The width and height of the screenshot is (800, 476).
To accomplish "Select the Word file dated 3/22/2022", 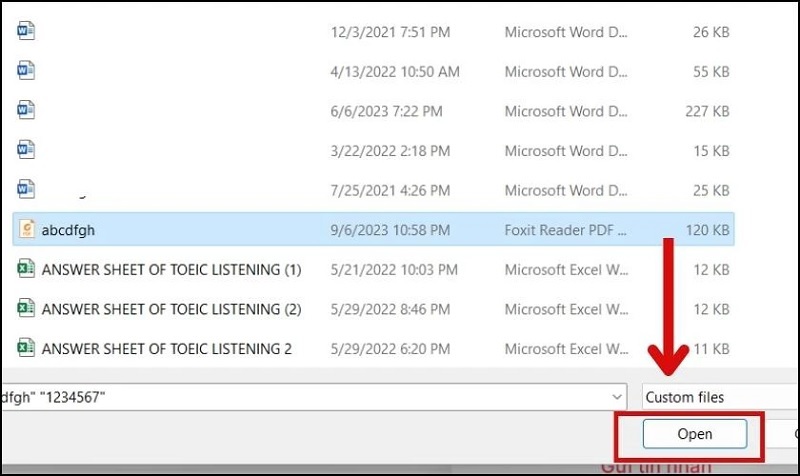I will coord(27,150).
